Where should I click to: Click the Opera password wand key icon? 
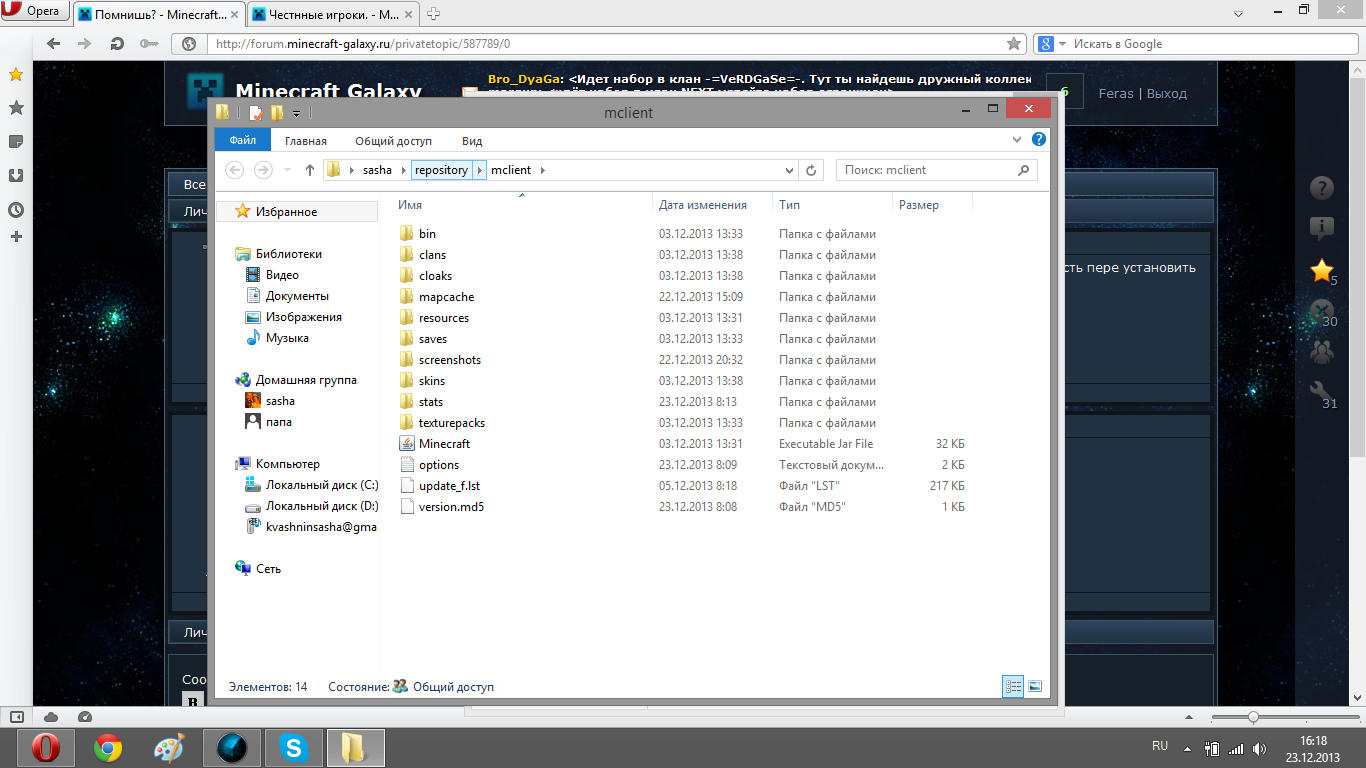[x=147, y=44]
